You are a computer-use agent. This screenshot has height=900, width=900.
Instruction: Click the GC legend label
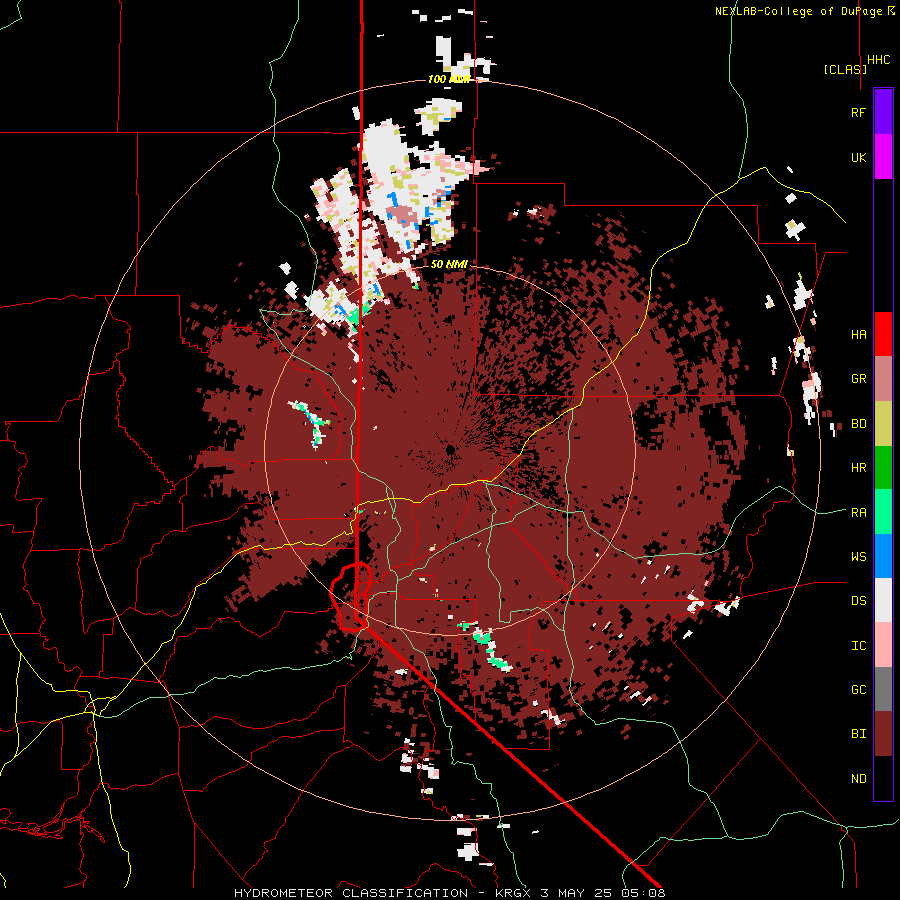(858, 690)
